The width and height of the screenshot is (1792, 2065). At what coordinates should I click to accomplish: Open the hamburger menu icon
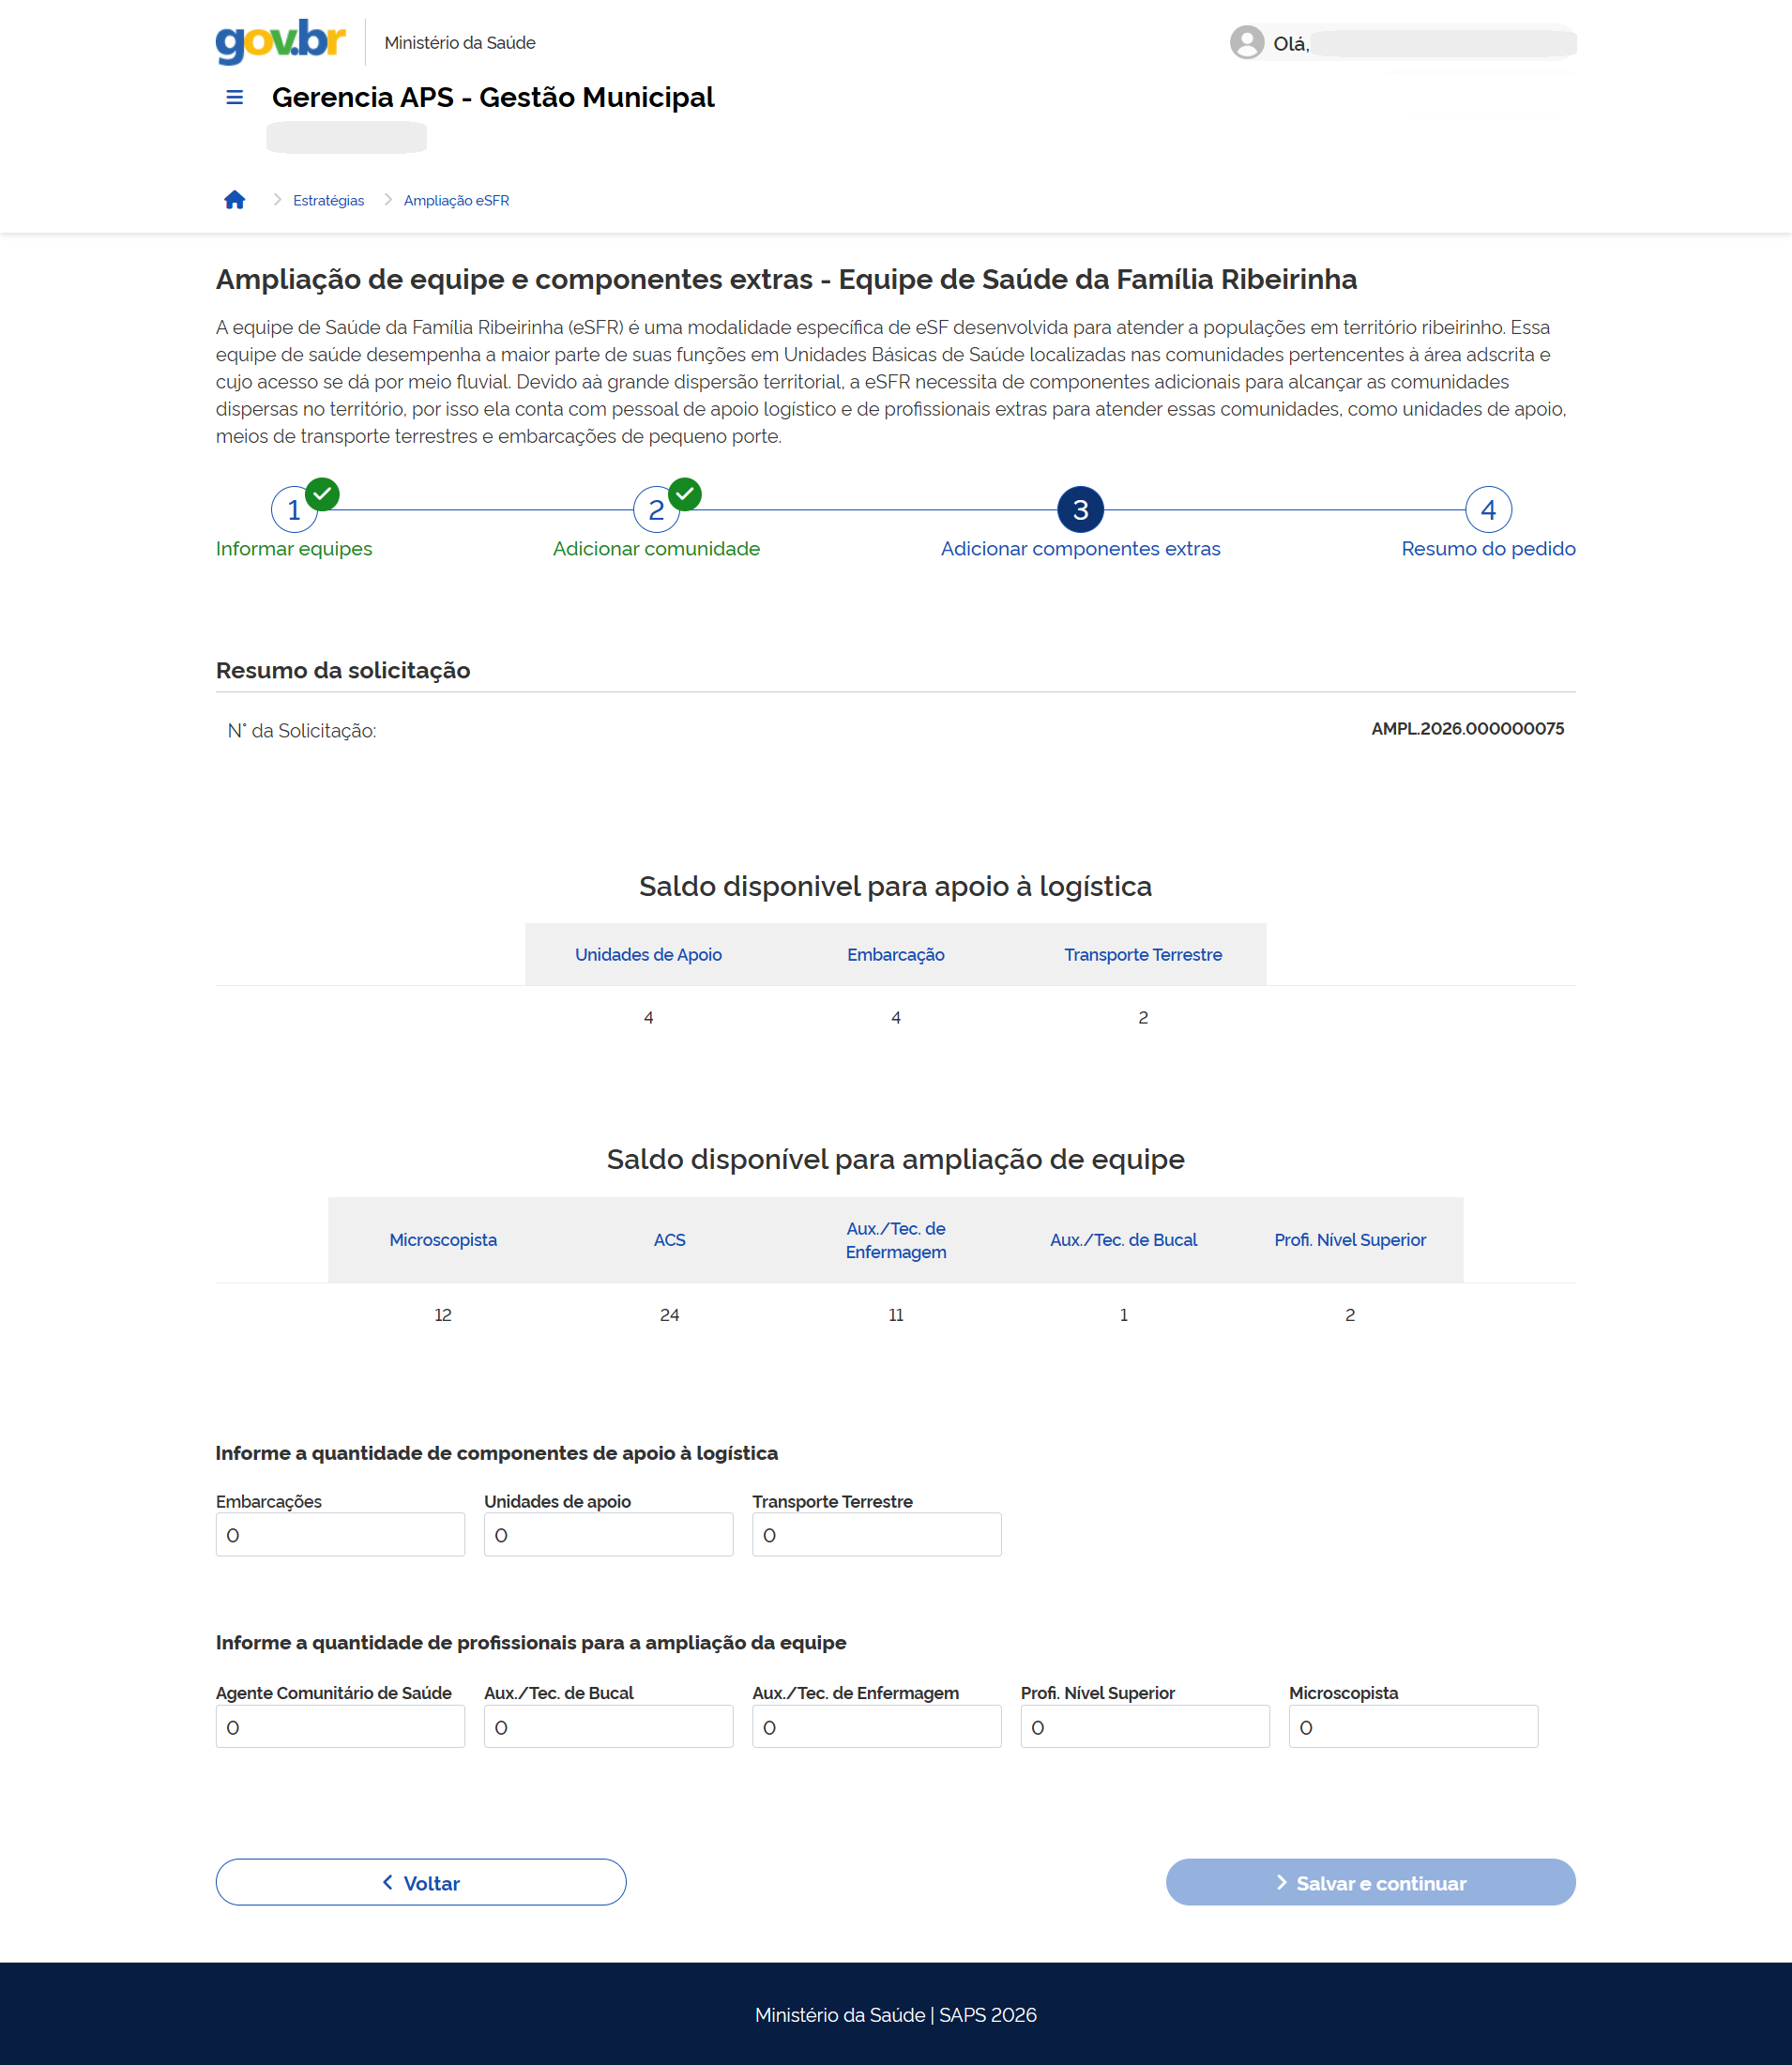[x=234, y=97]
